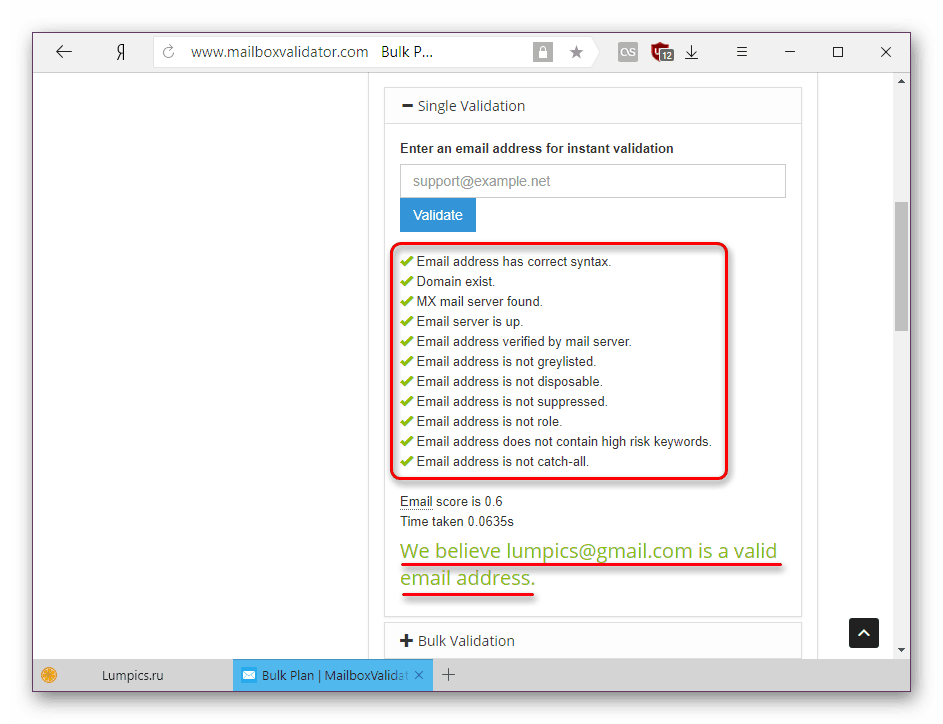Open the uBlock shield extension icon
Image resolution: width=943 pixels, height=724 pixels.
pos(661,52)
